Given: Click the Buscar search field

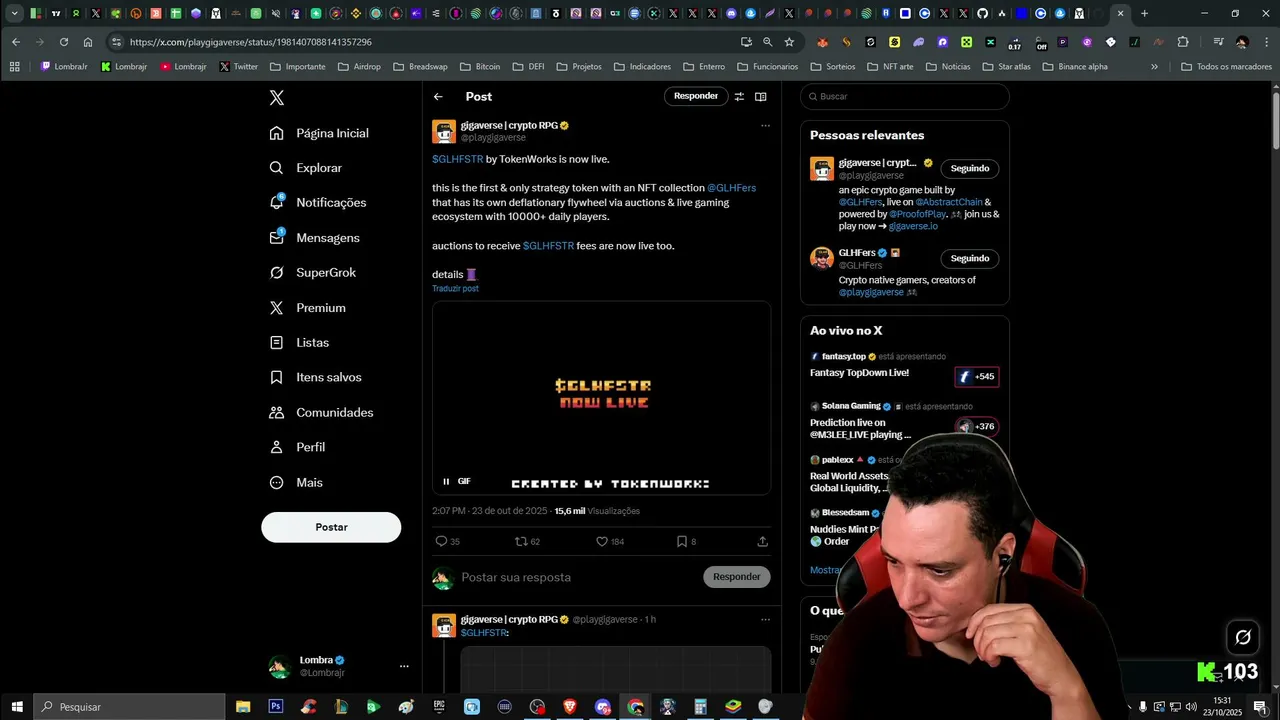Looking at the screenshot, I should tap(905, 97).
